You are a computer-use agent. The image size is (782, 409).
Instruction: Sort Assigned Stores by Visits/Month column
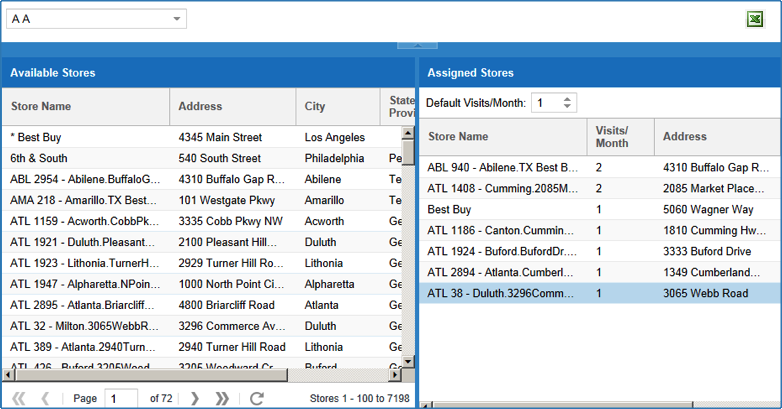(x=620, y=137)
